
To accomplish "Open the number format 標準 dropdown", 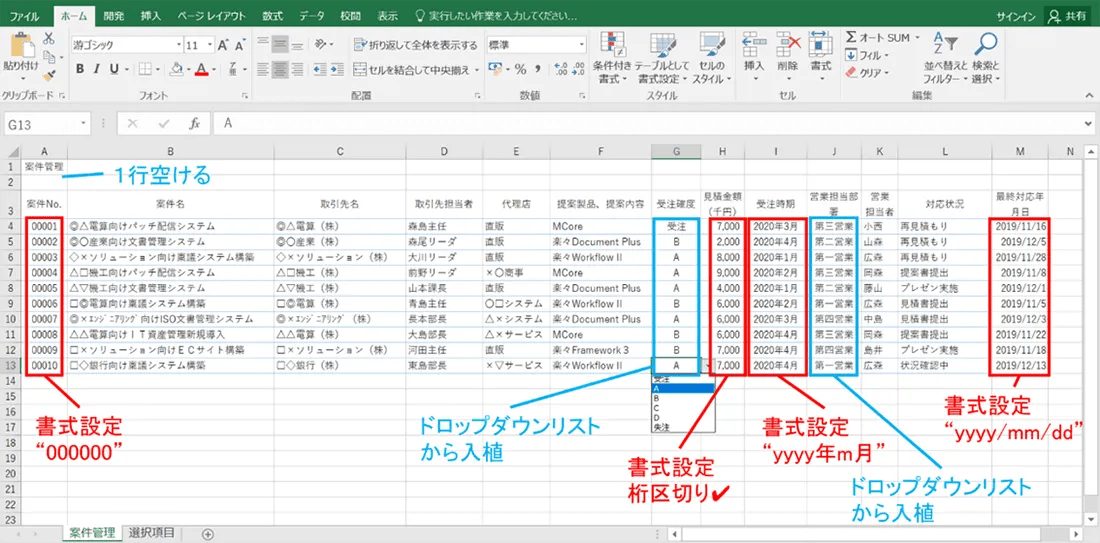I will pyautogui.click(x=582, y=44).
